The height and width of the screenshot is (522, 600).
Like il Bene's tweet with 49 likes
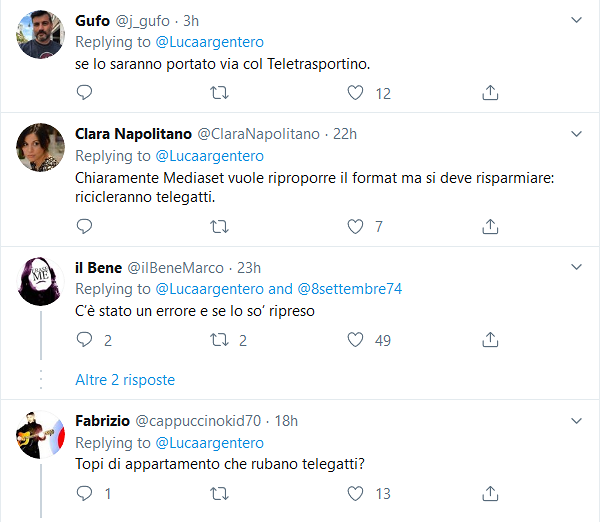355,339
